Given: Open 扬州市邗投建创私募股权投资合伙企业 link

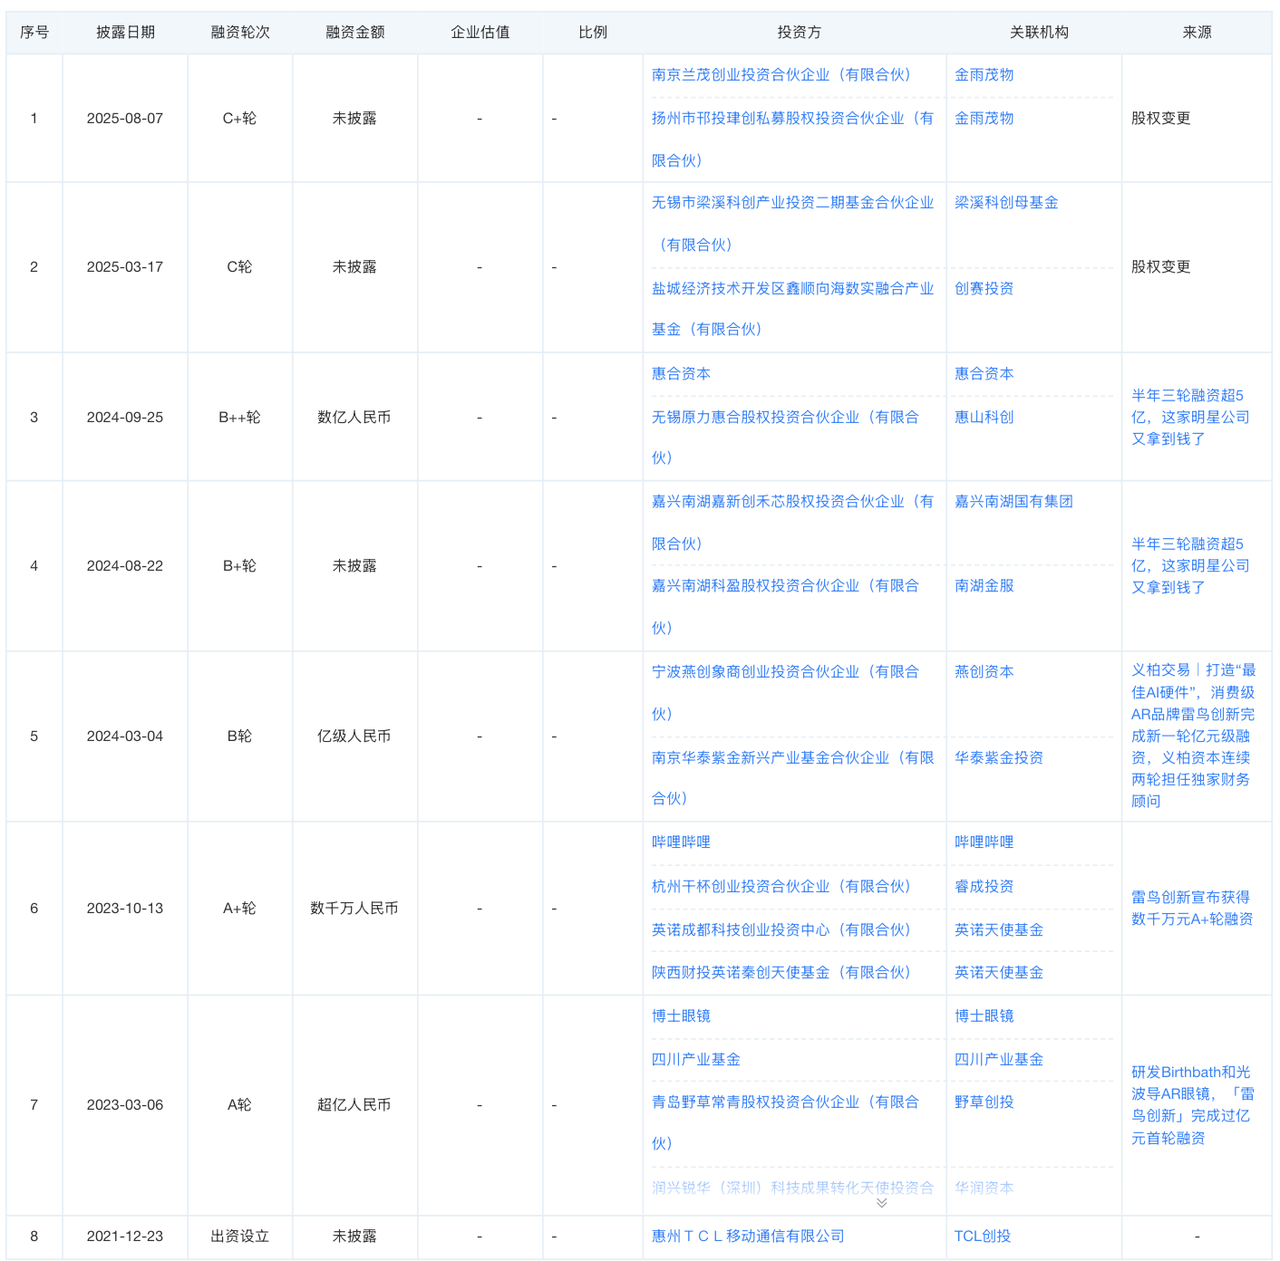Looking at the screenshot, I should pyautogui.click(x=792, y=118).
